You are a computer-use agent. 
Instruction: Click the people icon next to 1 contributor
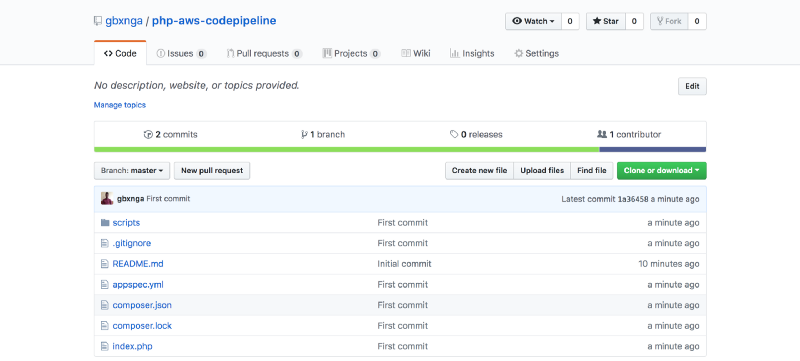602,134
